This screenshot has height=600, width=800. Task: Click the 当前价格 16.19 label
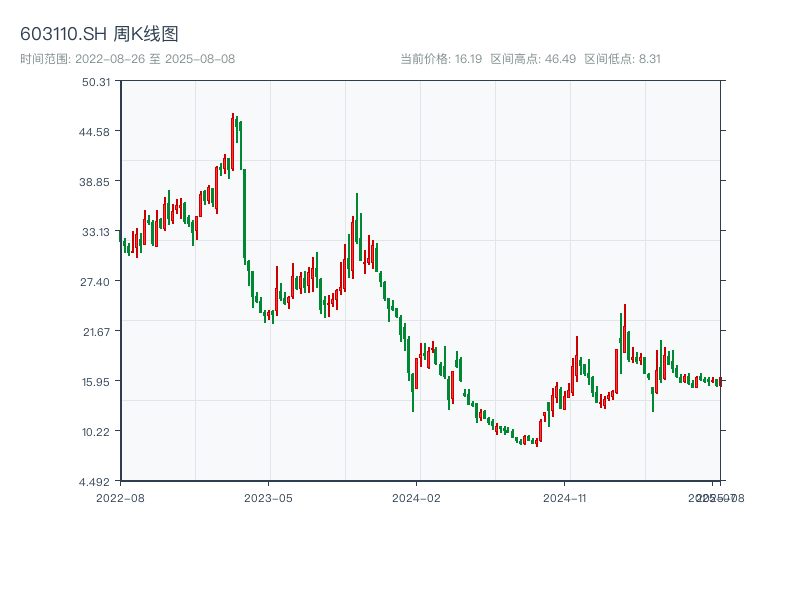(441, 59)
